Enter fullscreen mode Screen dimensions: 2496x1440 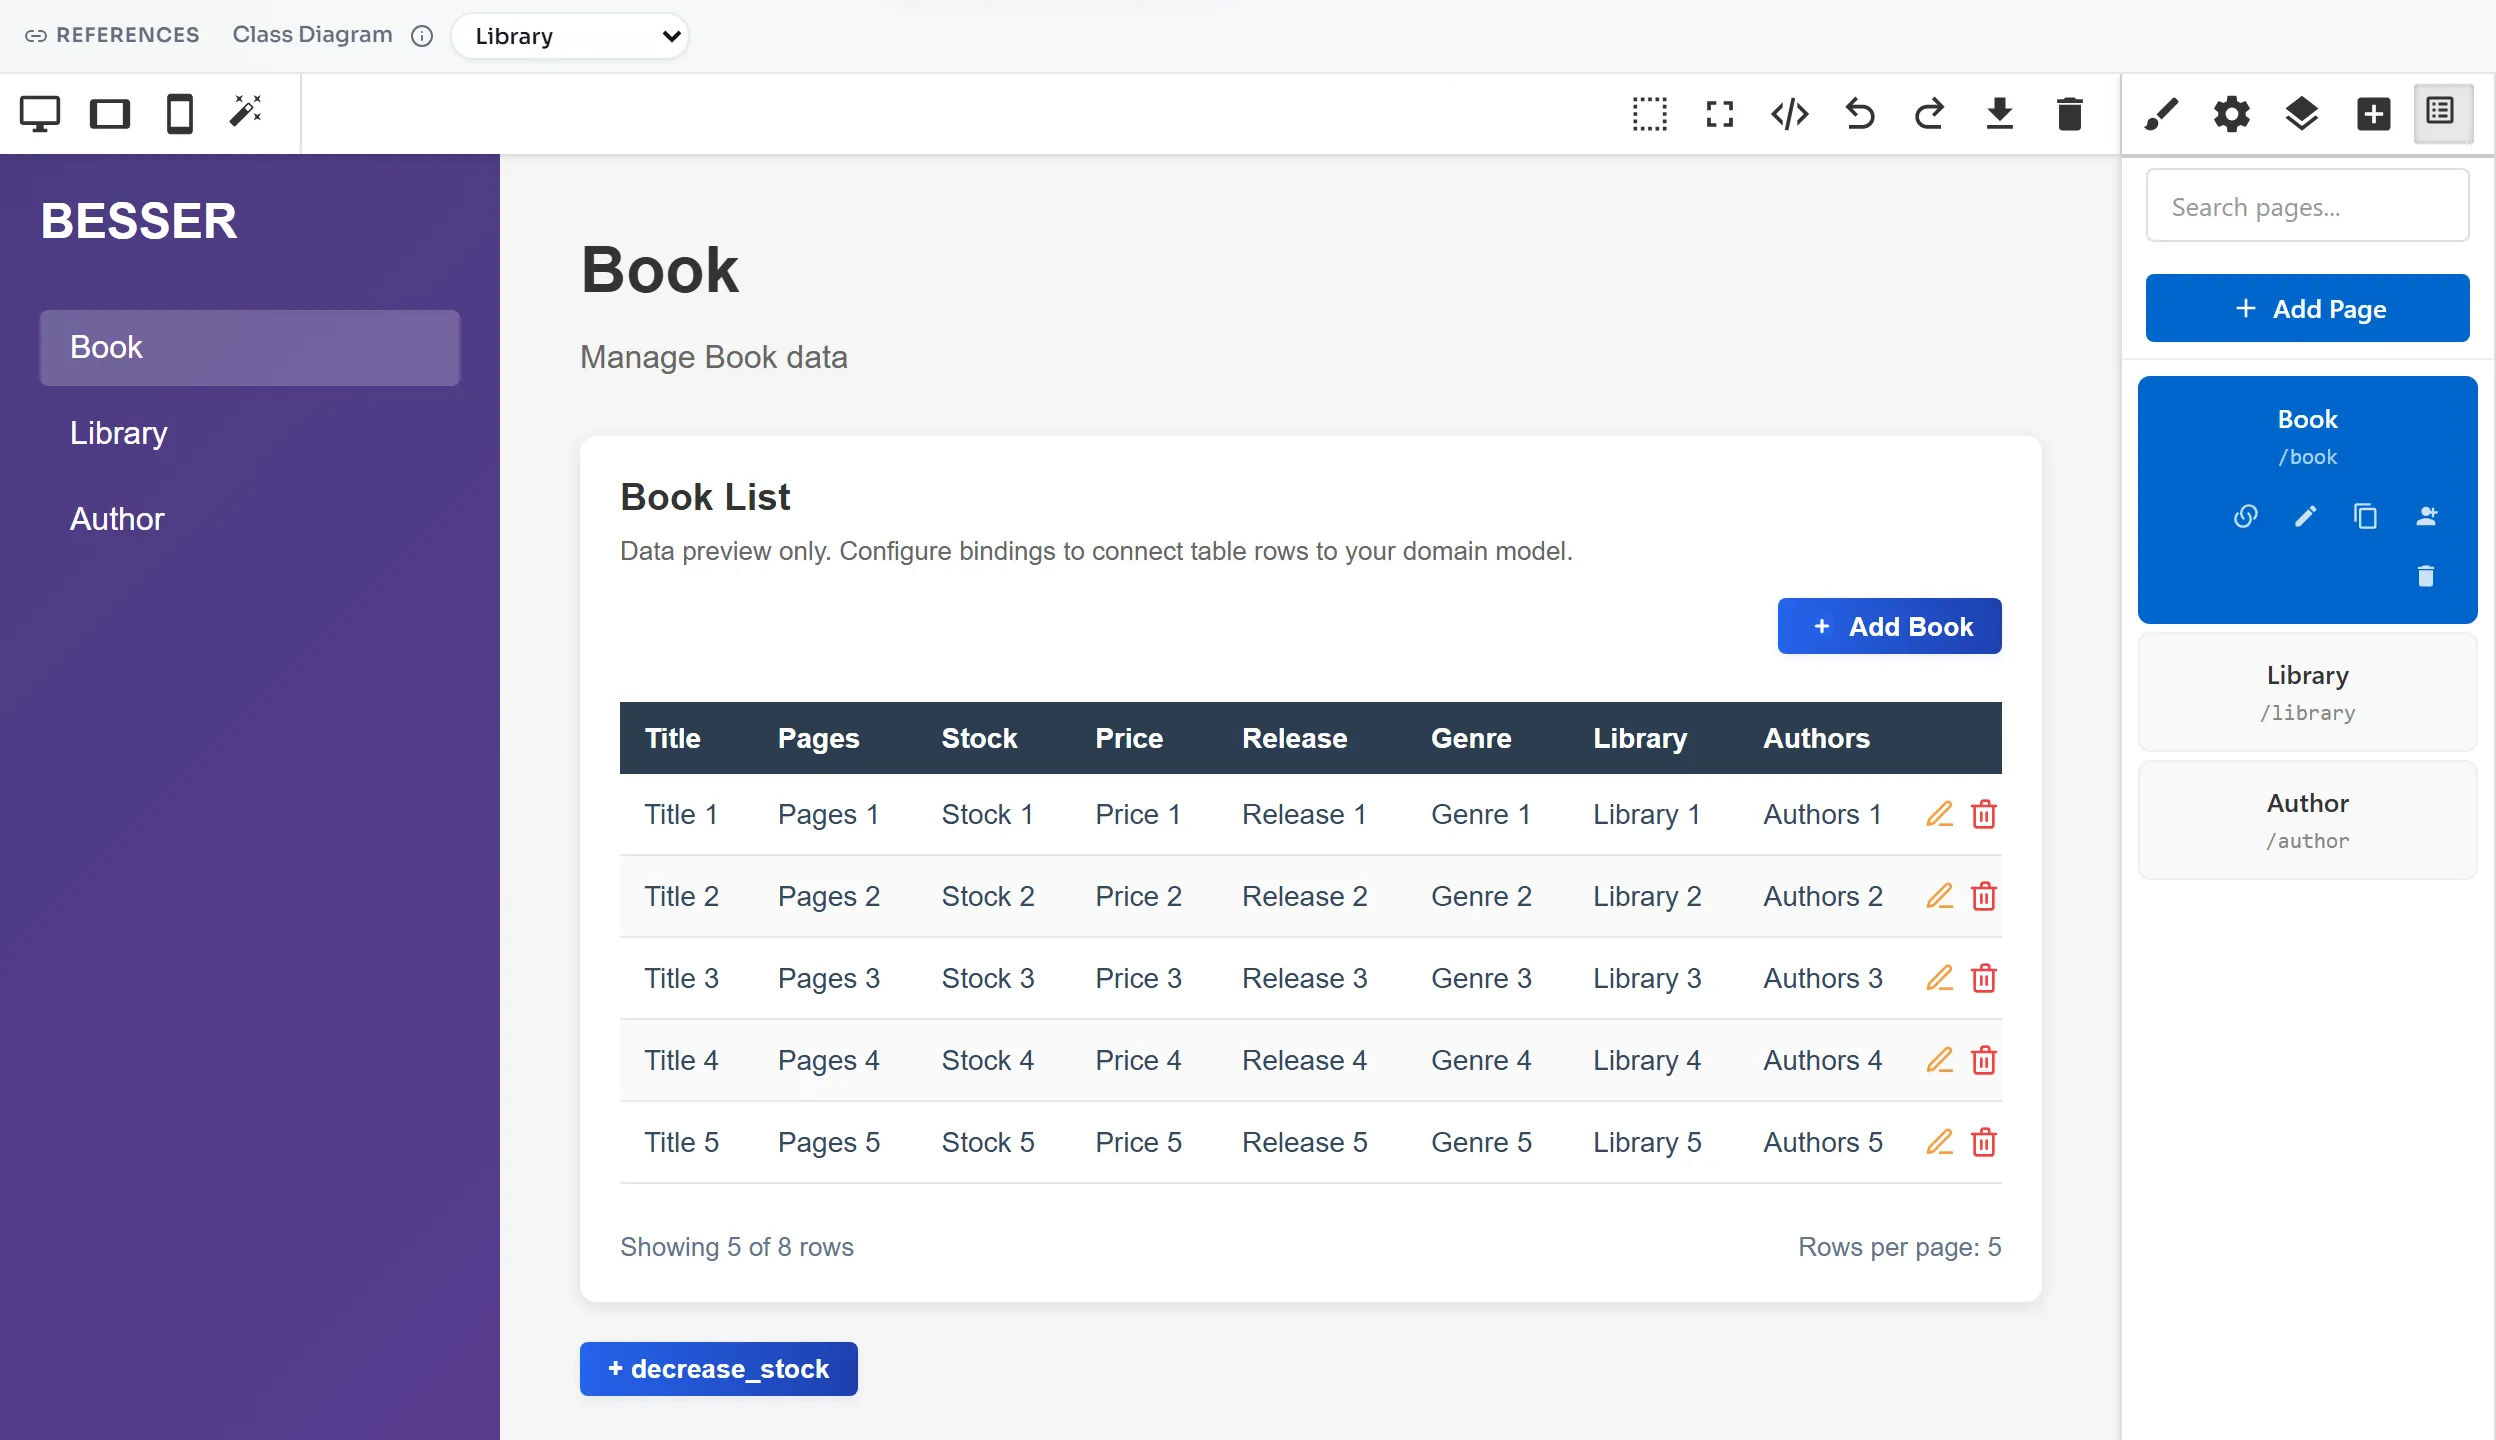tap(1719, 114)
